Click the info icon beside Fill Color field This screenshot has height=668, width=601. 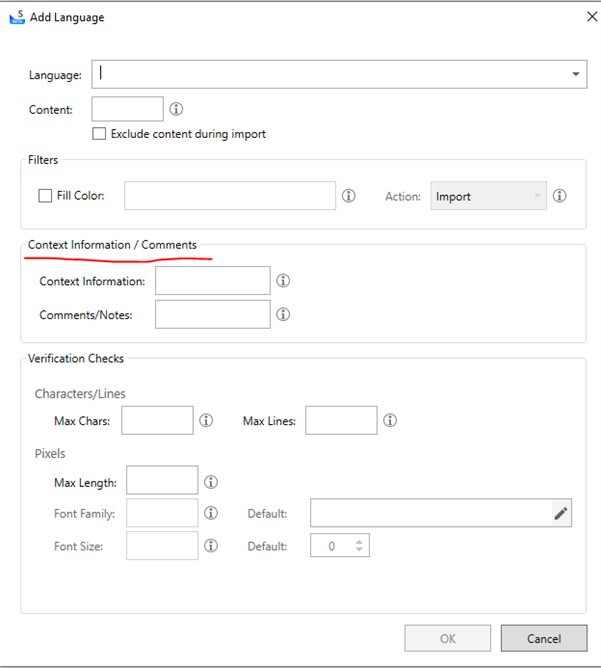[348, 196]
